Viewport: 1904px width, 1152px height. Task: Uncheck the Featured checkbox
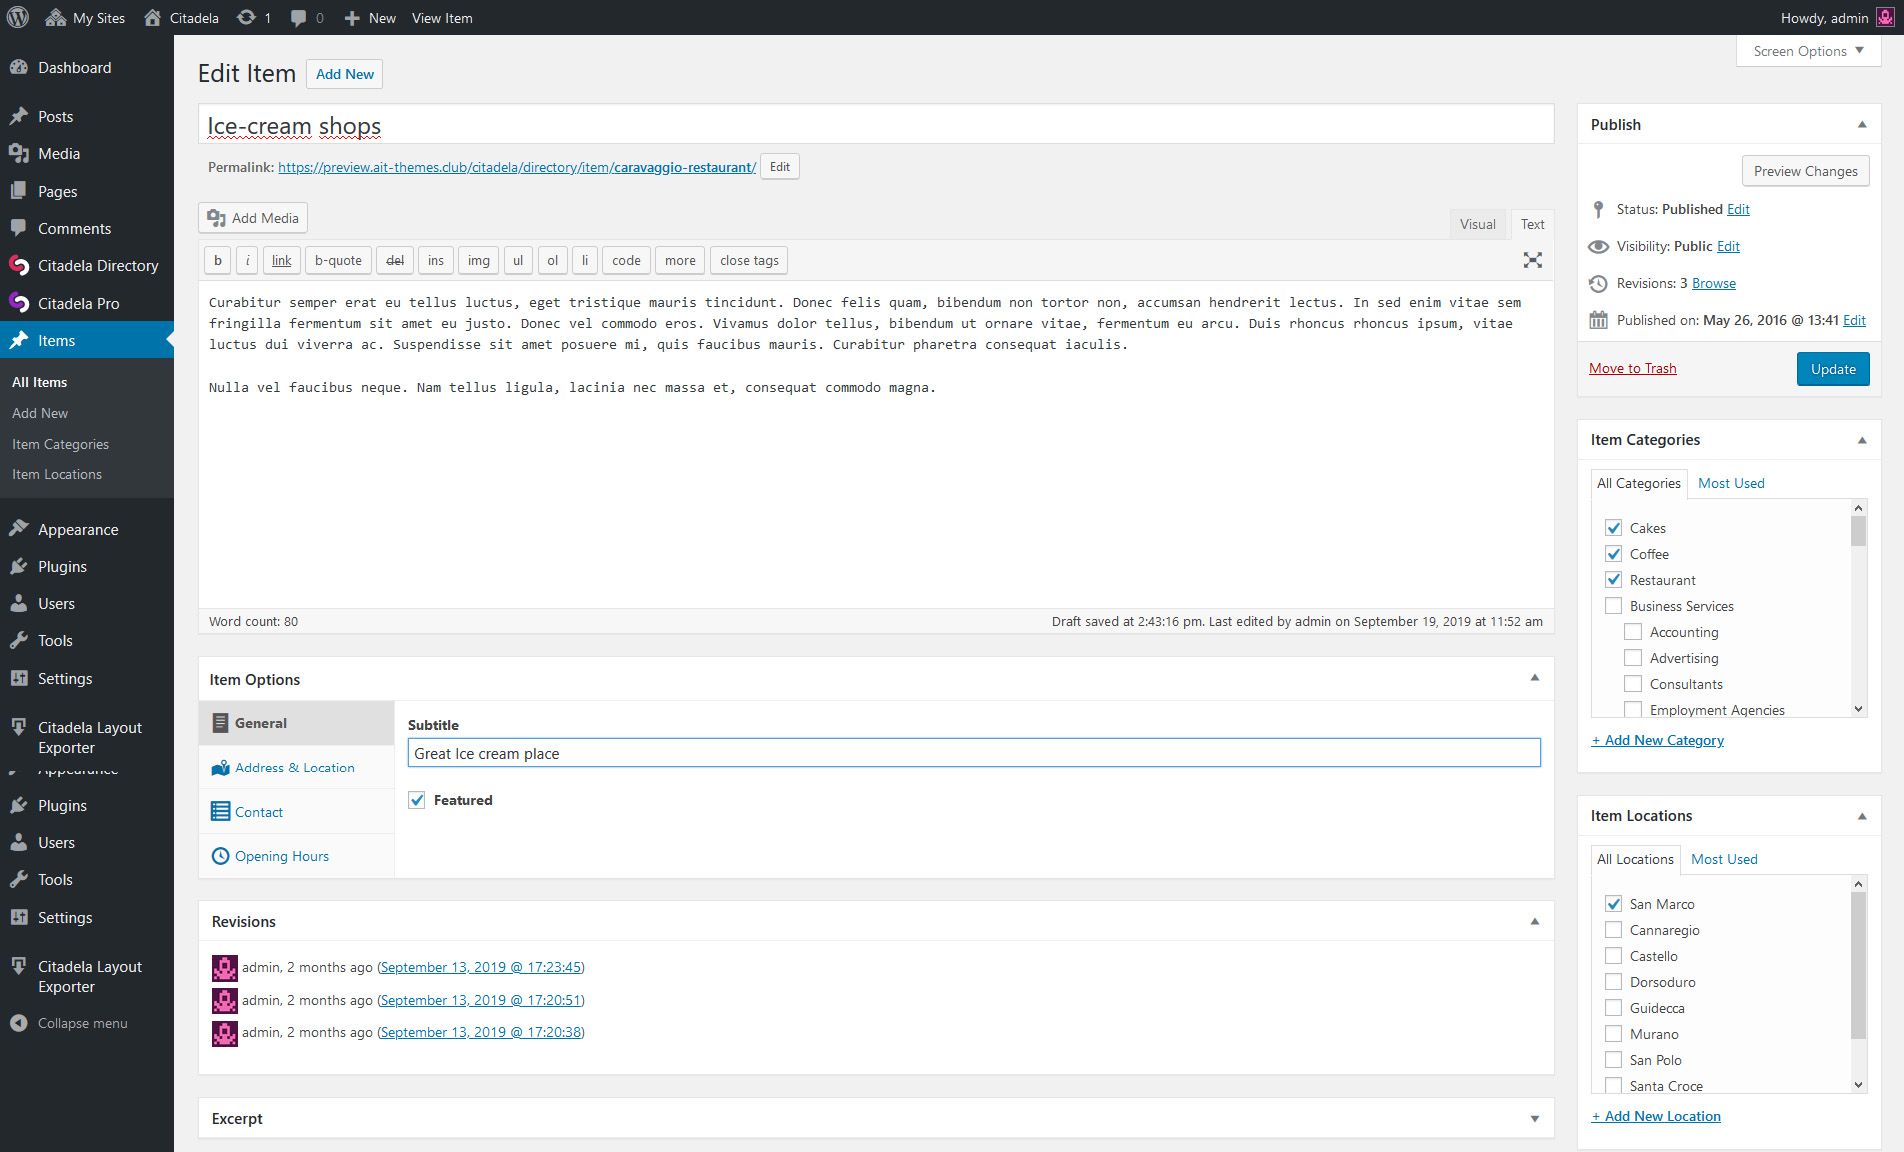[x=417, y=800]
